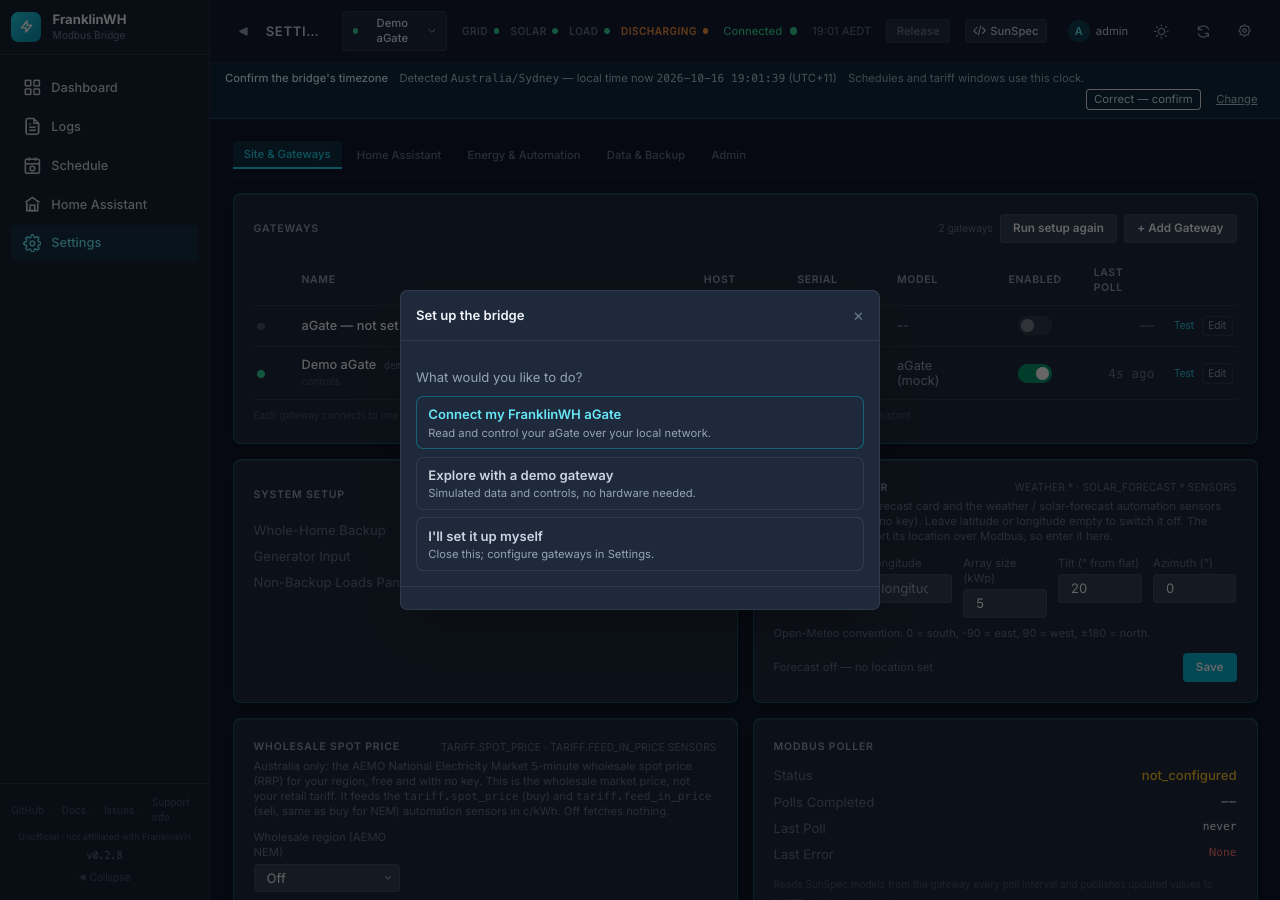Open the gear icon in top-right header

(1245, 31)
